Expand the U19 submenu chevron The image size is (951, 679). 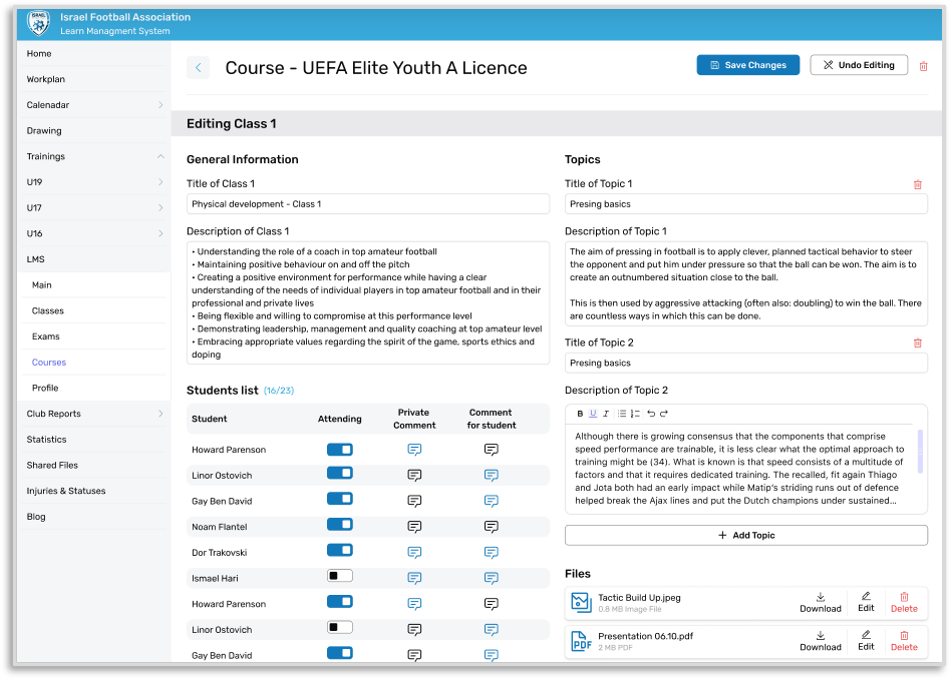pos(160,182)
